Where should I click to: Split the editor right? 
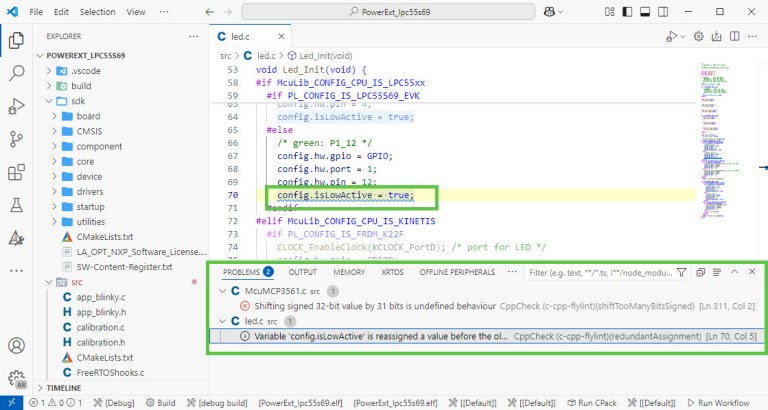pyautogui.click(x=735, y=36)
